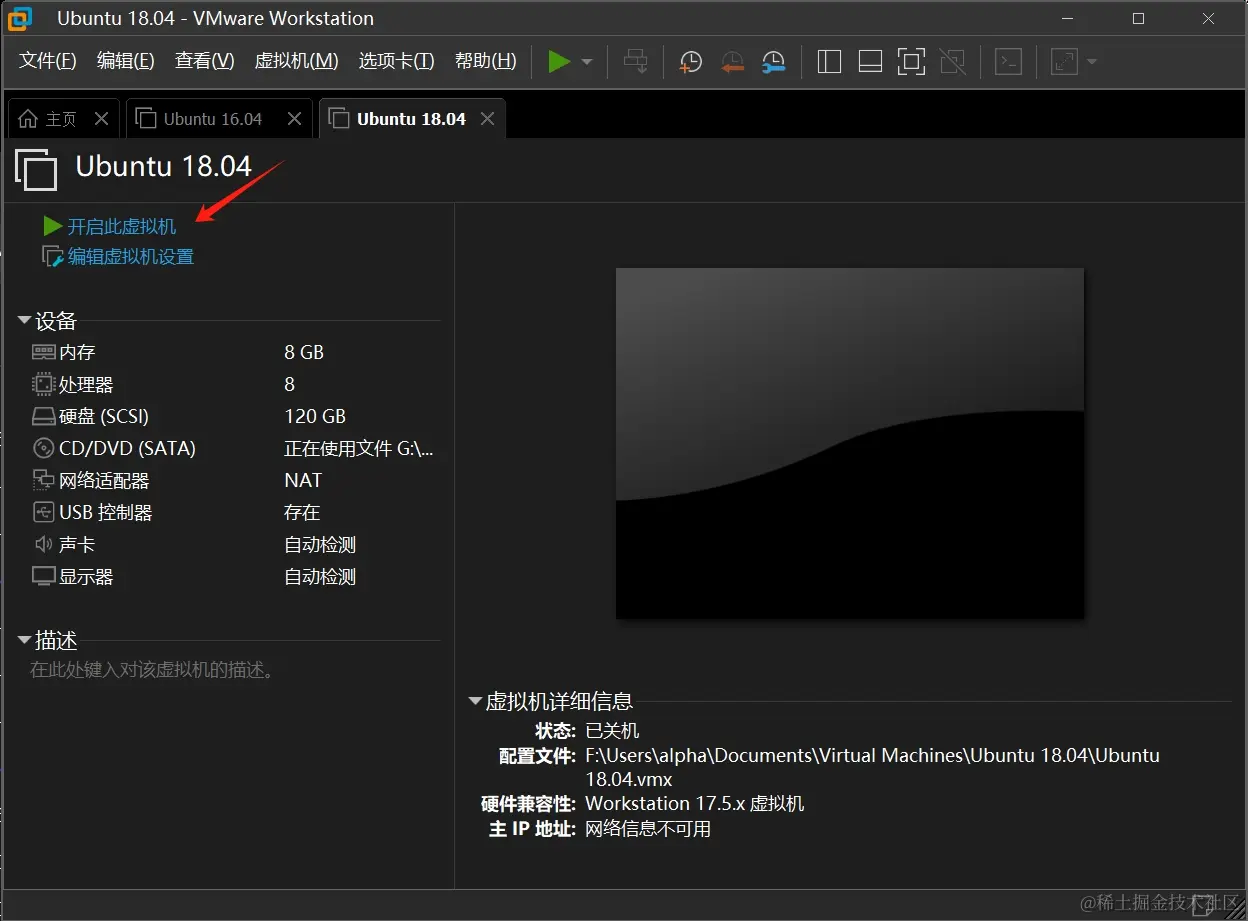Click the USB 控制器 icon
The width and height of the screenshot is (1248, 921).
click(x=43, y=513)
